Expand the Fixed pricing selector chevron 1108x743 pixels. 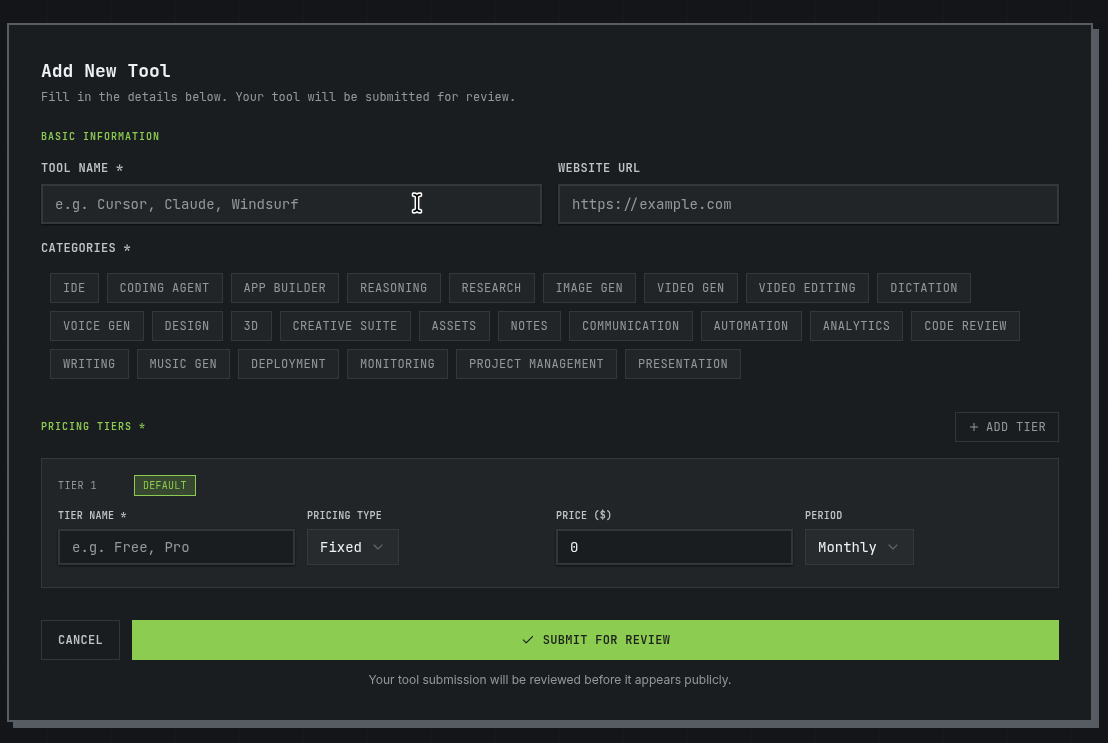coord(378,547)
